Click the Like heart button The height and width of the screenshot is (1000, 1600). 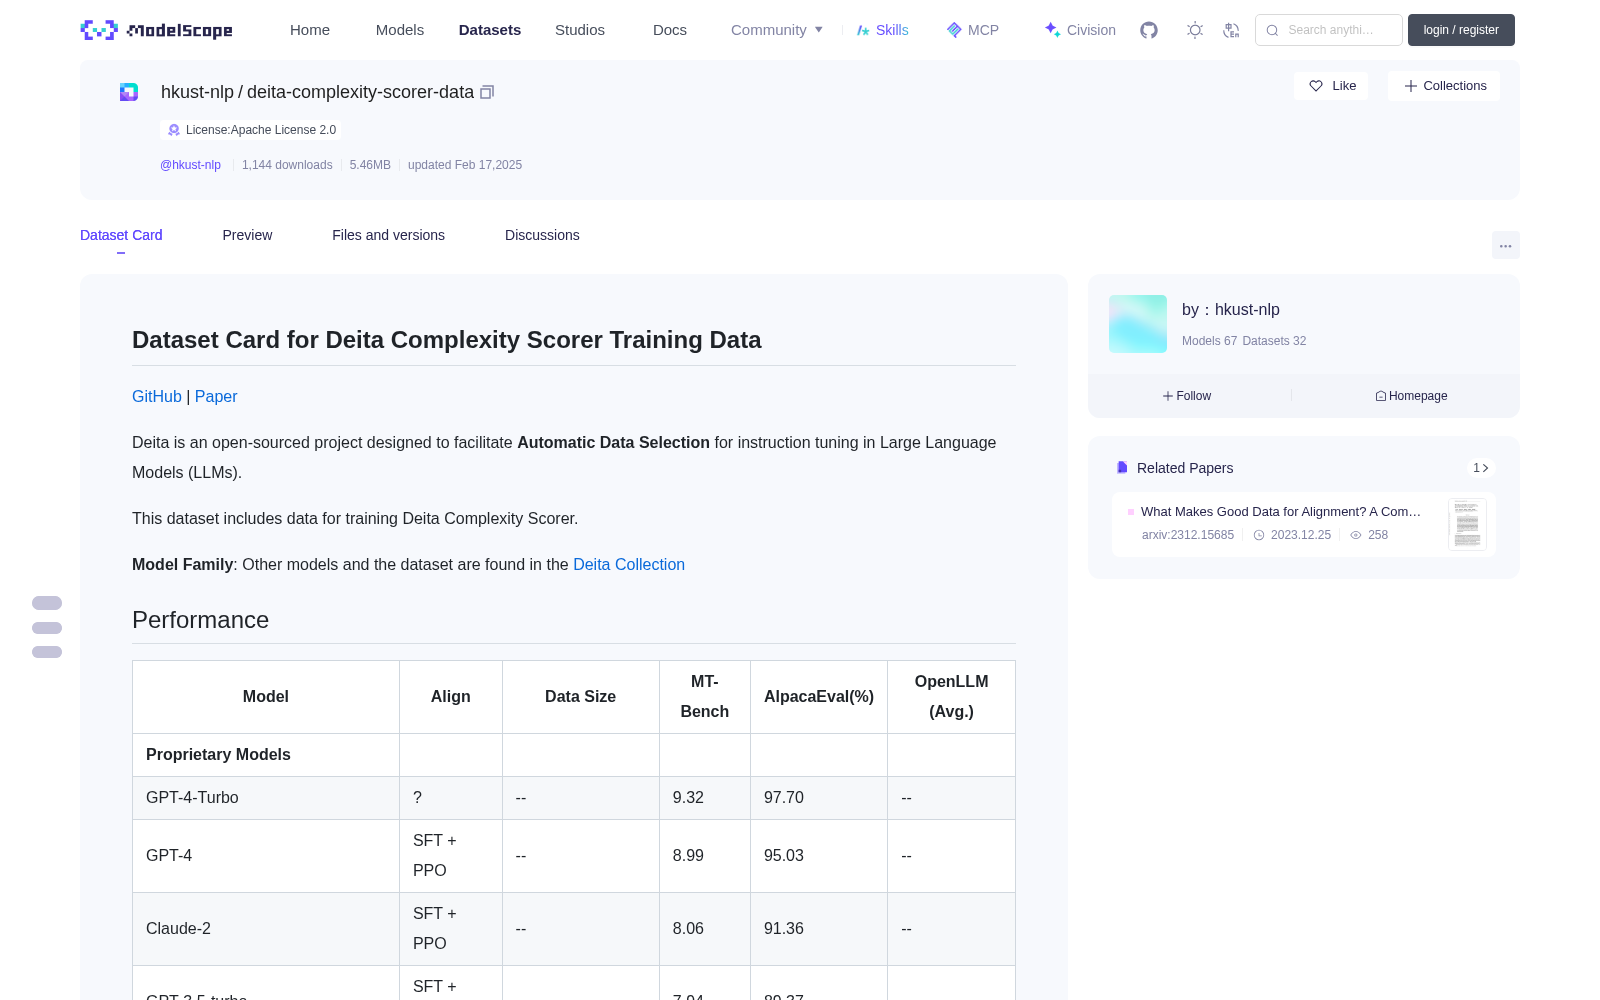(x=1331, y=86)
